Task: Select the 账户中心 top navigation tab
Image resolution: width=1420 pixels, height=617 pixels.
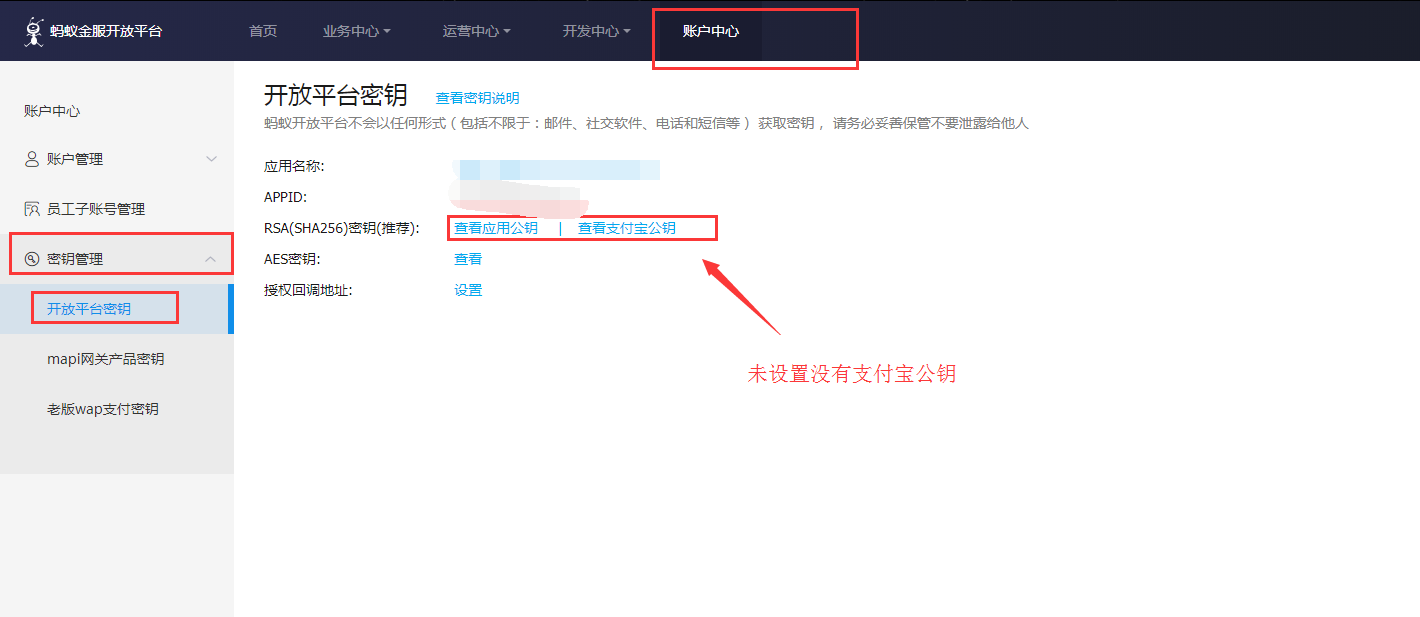Action: coord(711,31)
